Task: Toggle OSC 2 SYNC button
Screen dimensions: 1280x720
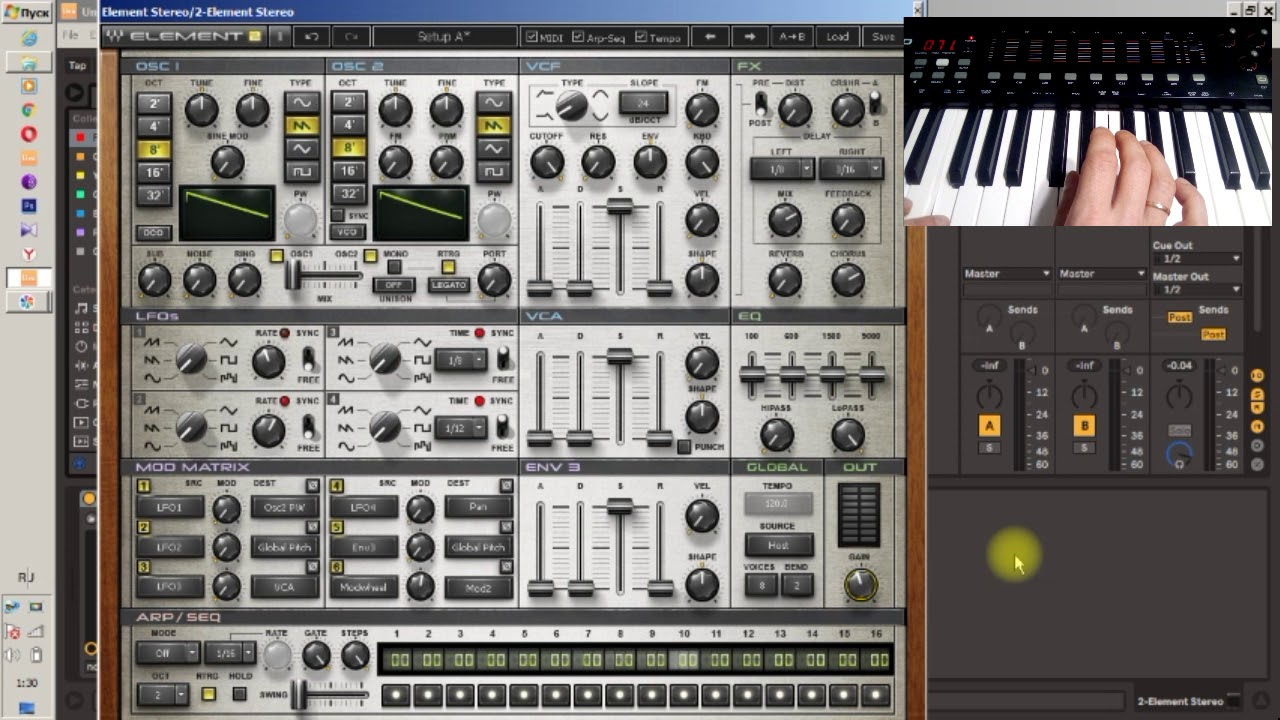Action: [x=338, y=215]
